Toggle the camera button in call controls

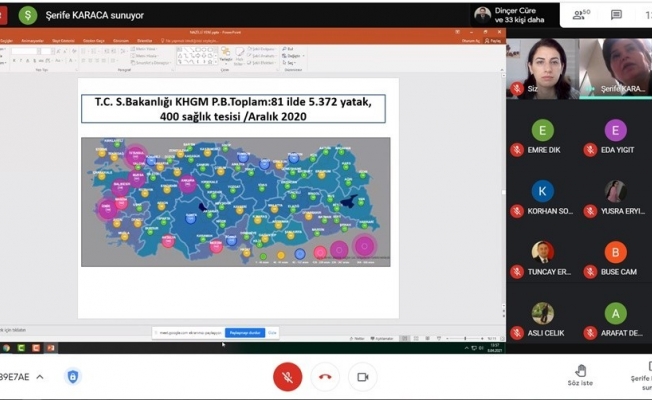(362, 376)
